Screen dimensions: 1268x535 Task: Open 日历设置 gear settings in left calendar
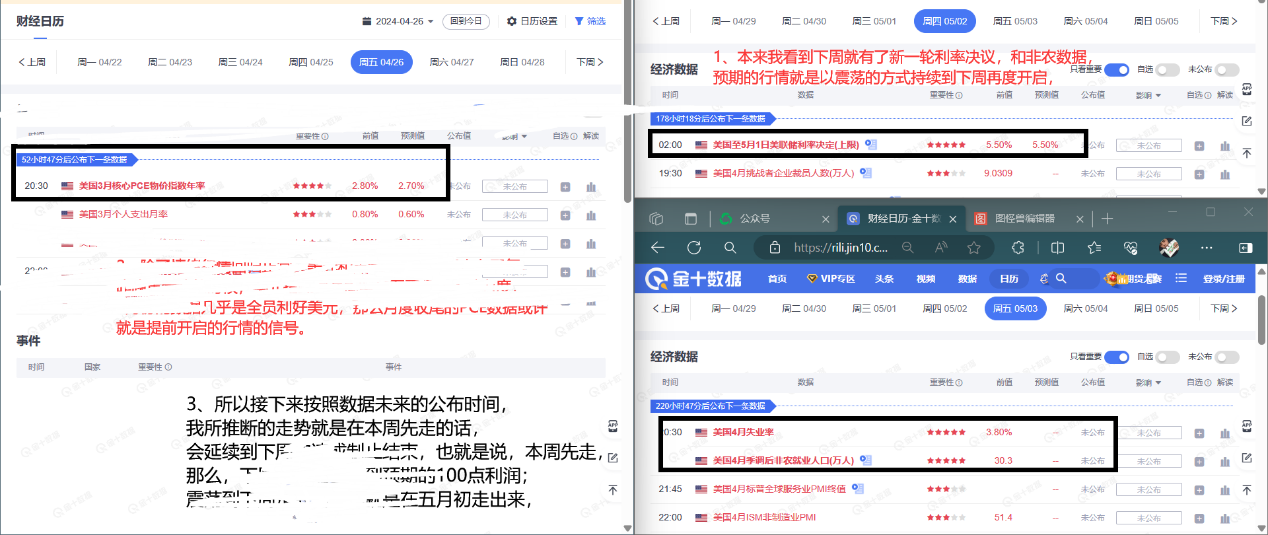(532, 20)
